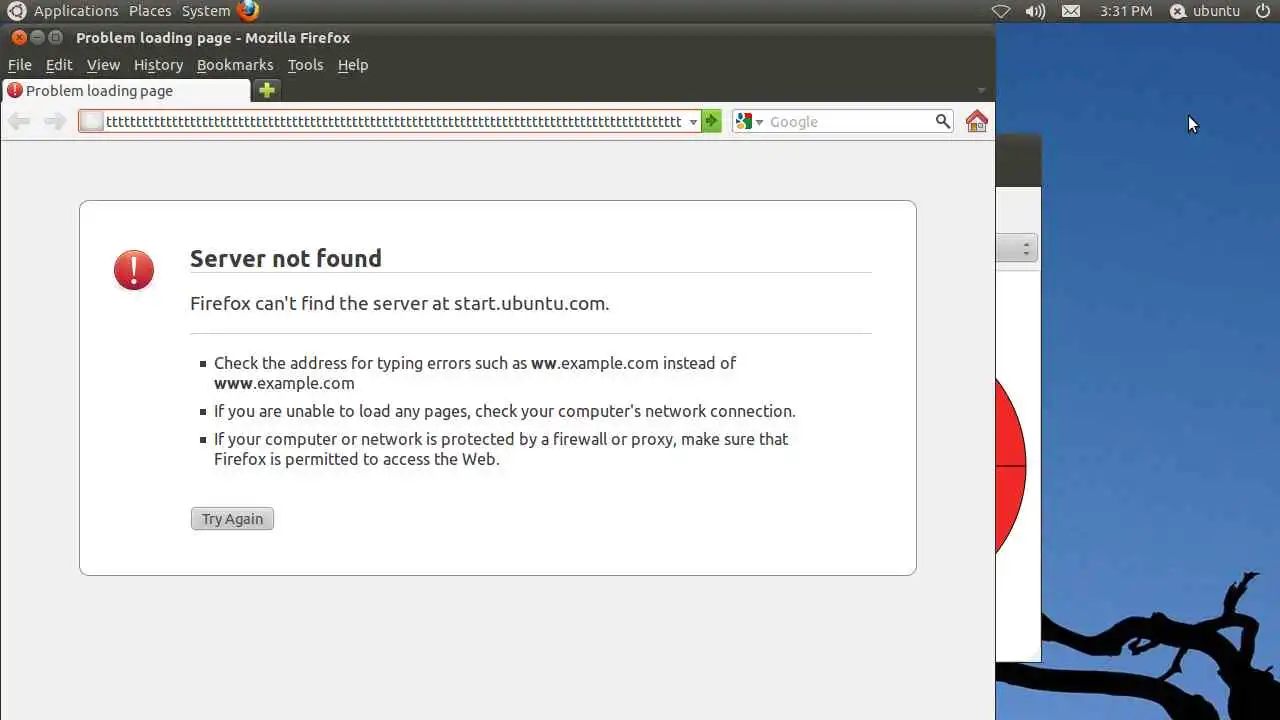
Task: Click the green Go arrow button
Action: tap(711, 122)
